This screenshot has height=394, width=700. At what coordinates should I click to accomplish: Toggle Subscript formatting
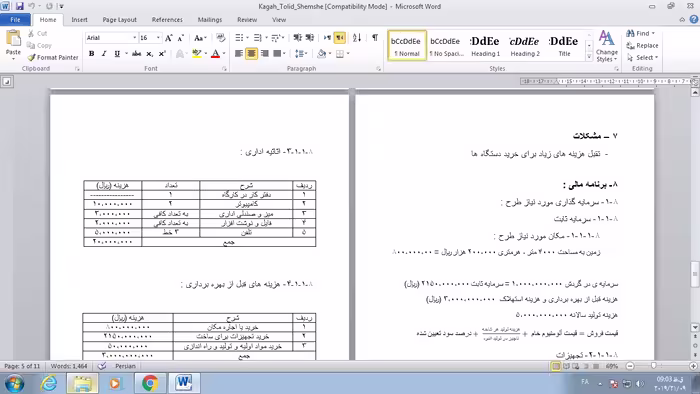coord(150,54)
